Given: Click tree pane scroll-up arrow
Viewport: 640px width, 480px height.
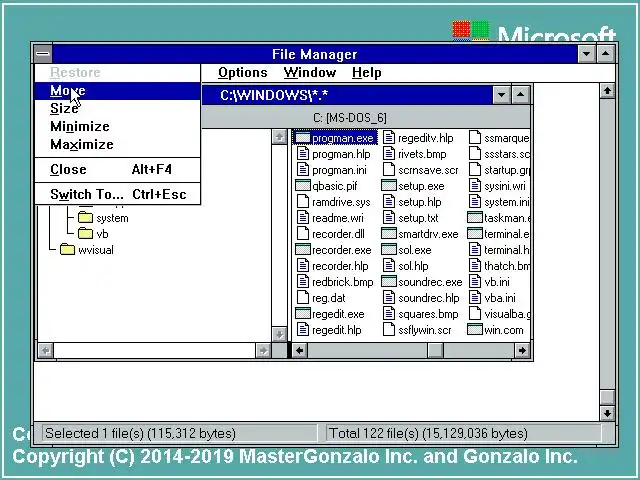Looking at the screenshot, I should pyautogui.click(x=279, y=137).
